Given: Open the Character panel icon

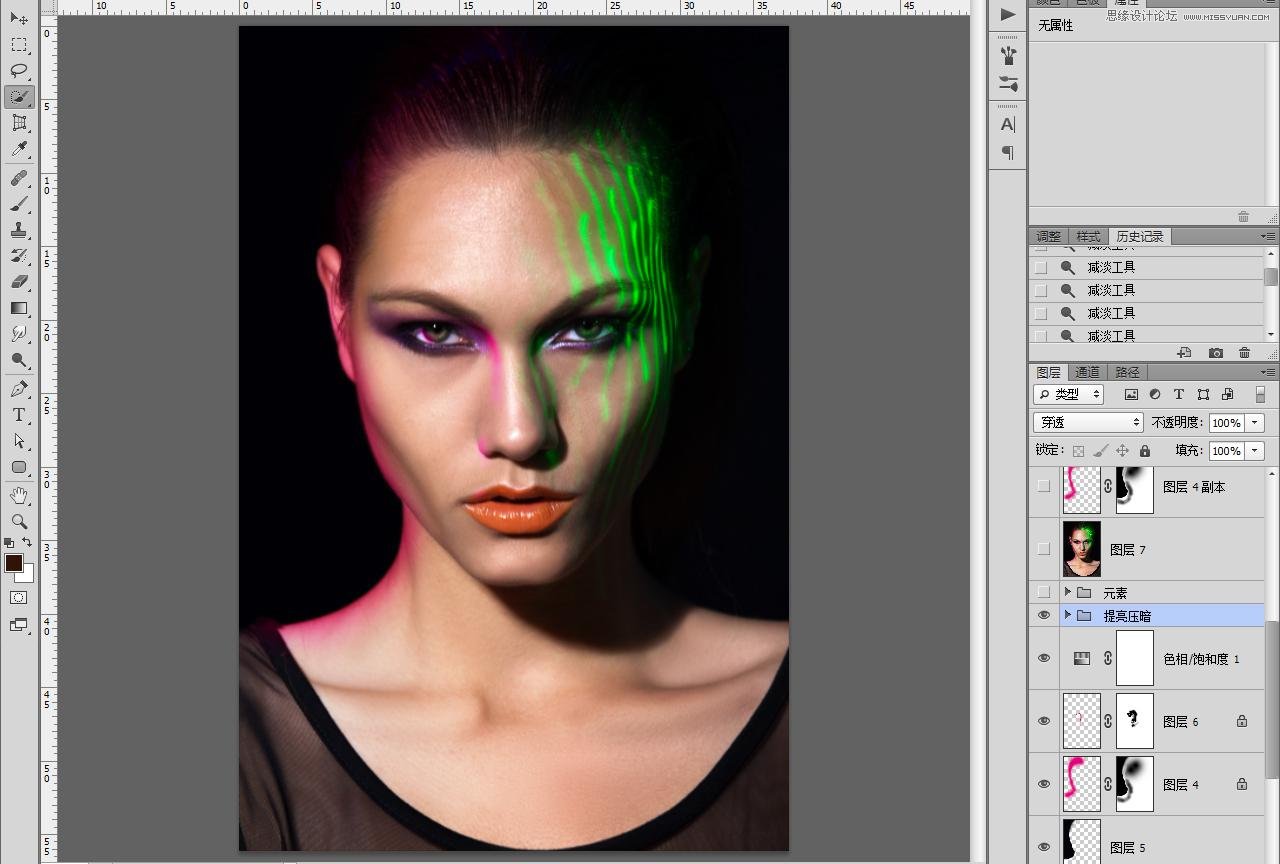Looking at the screenshot, I should click(1008, 125).
